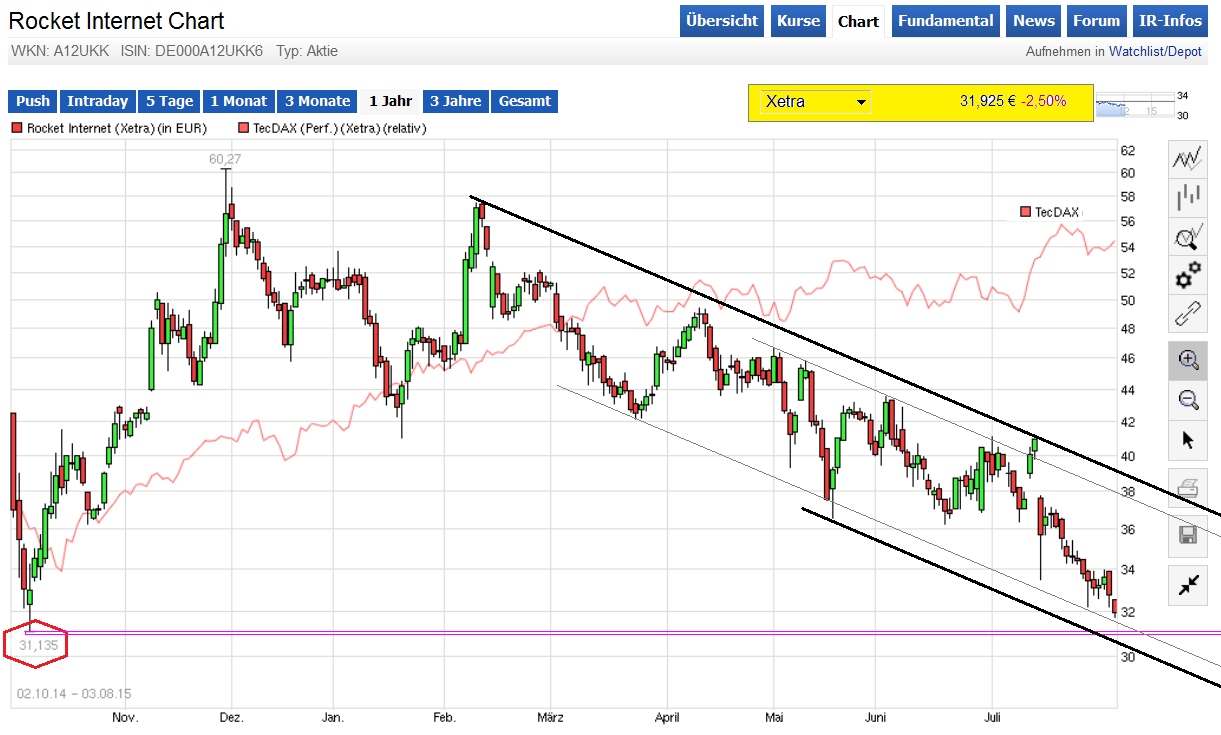
Task: Open the Fundamental tab
Action: click(x=945, y=21)
